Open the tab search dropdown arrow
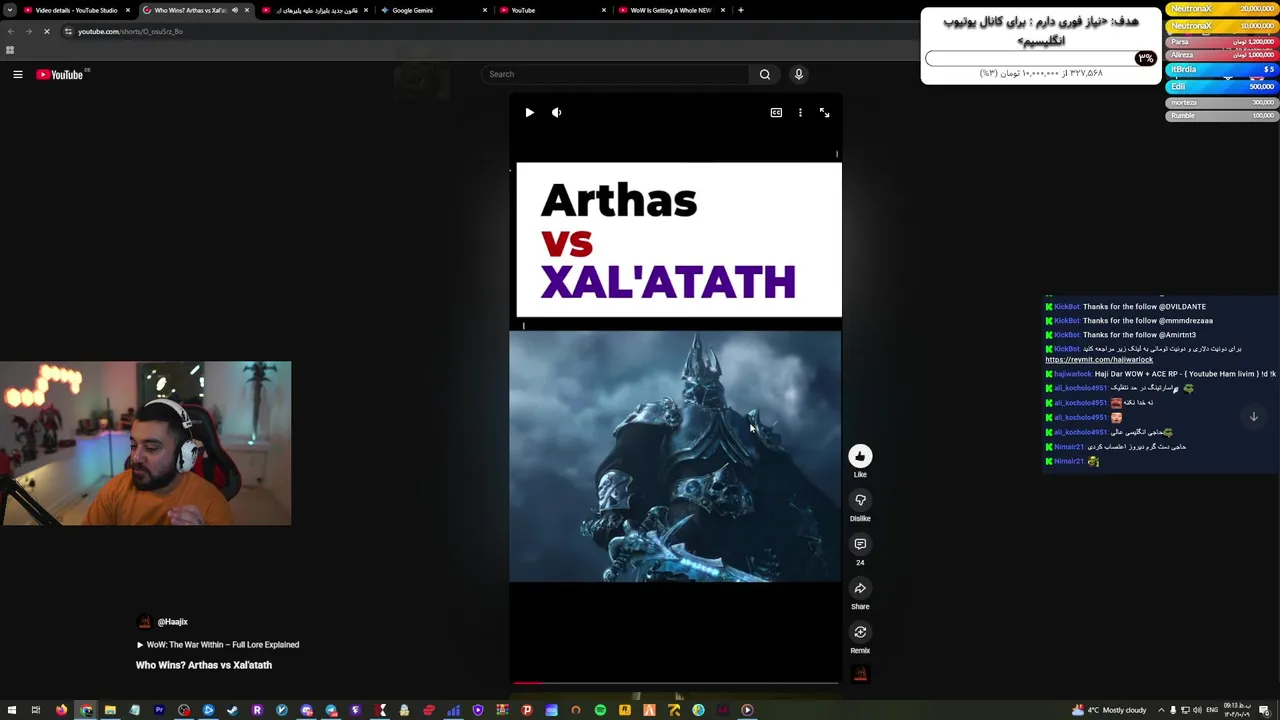Image resolution: width=1280 pixels, height=720 pixels. (x=9, y=10)
